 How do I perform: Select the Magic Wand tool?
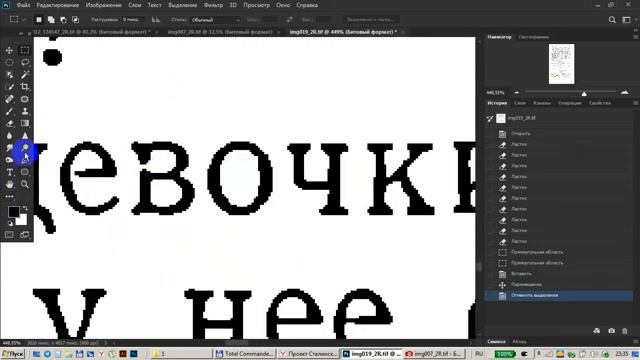[25, 75]
